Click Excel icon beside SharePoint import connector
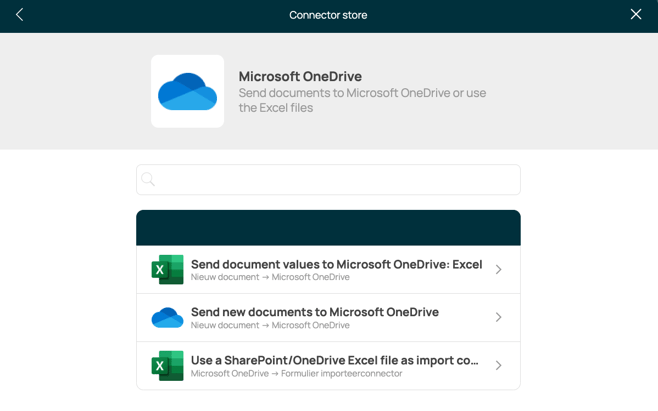Screen dimensions: 658x411 (x=167, y=366)
